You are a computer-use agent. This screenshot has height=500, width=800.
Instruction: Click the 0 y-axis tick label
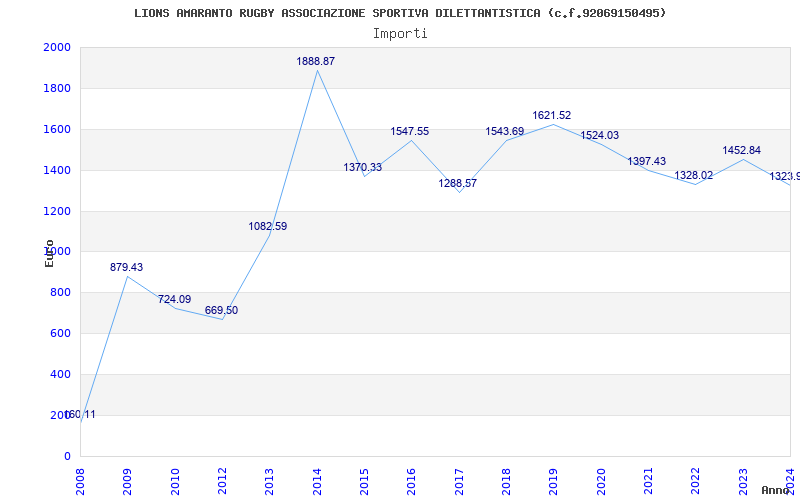(67, 456)
